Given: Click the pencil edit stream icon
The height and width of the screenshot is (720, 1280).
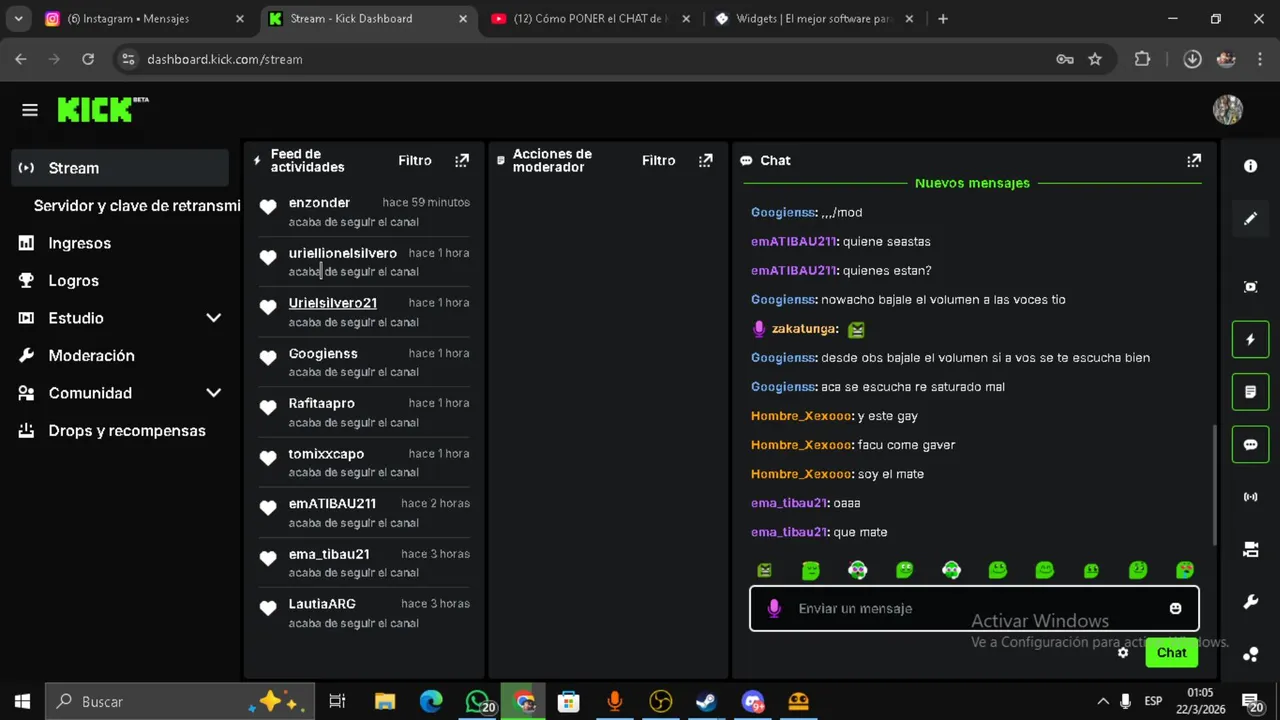Looking at the screenshot, I should (1250, 219).
